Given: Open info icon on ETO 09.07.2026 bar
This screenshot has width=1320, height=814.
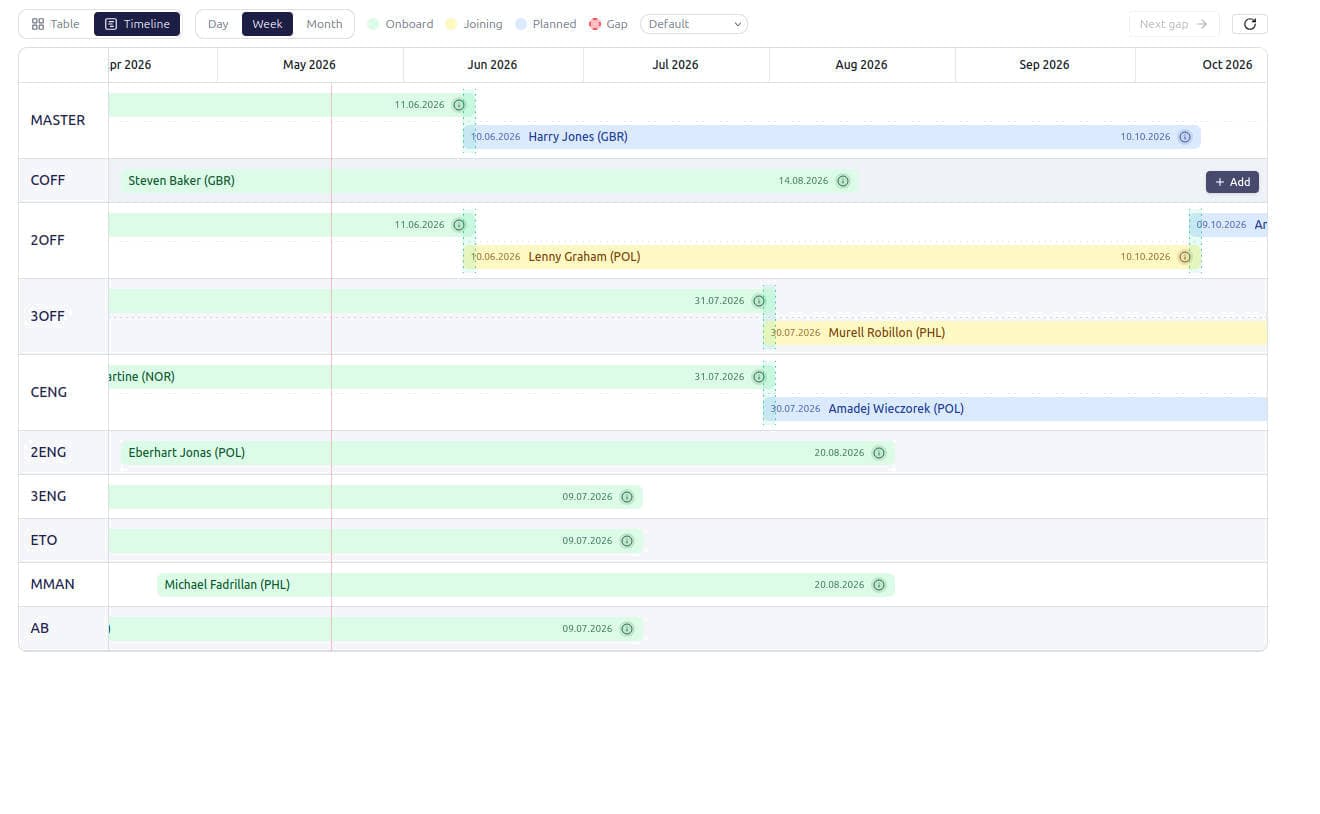Looking at the screenshot, I should [627, 541].
